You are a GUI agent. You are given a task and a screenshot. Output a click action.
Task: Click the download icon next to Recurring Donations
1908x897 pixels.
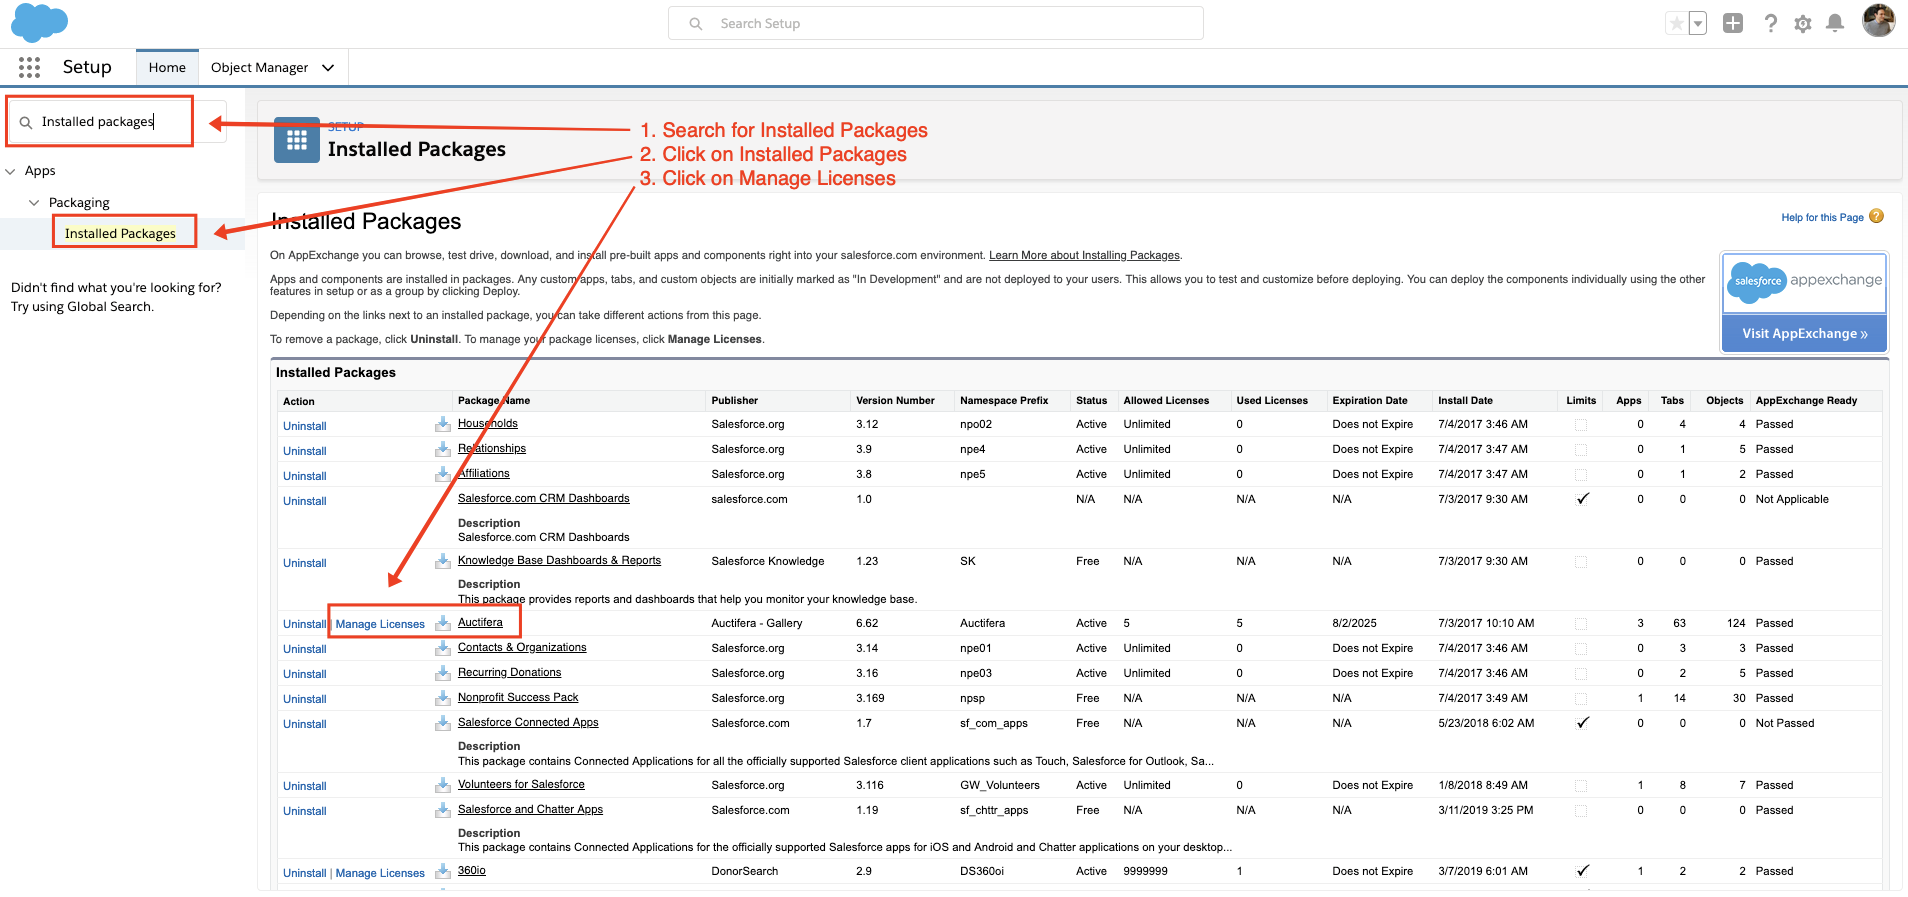[443, 673]
